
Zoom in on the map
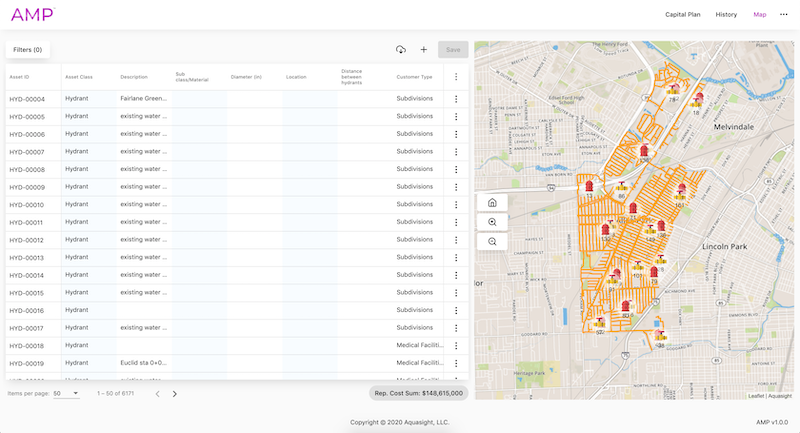coord(492,222)
